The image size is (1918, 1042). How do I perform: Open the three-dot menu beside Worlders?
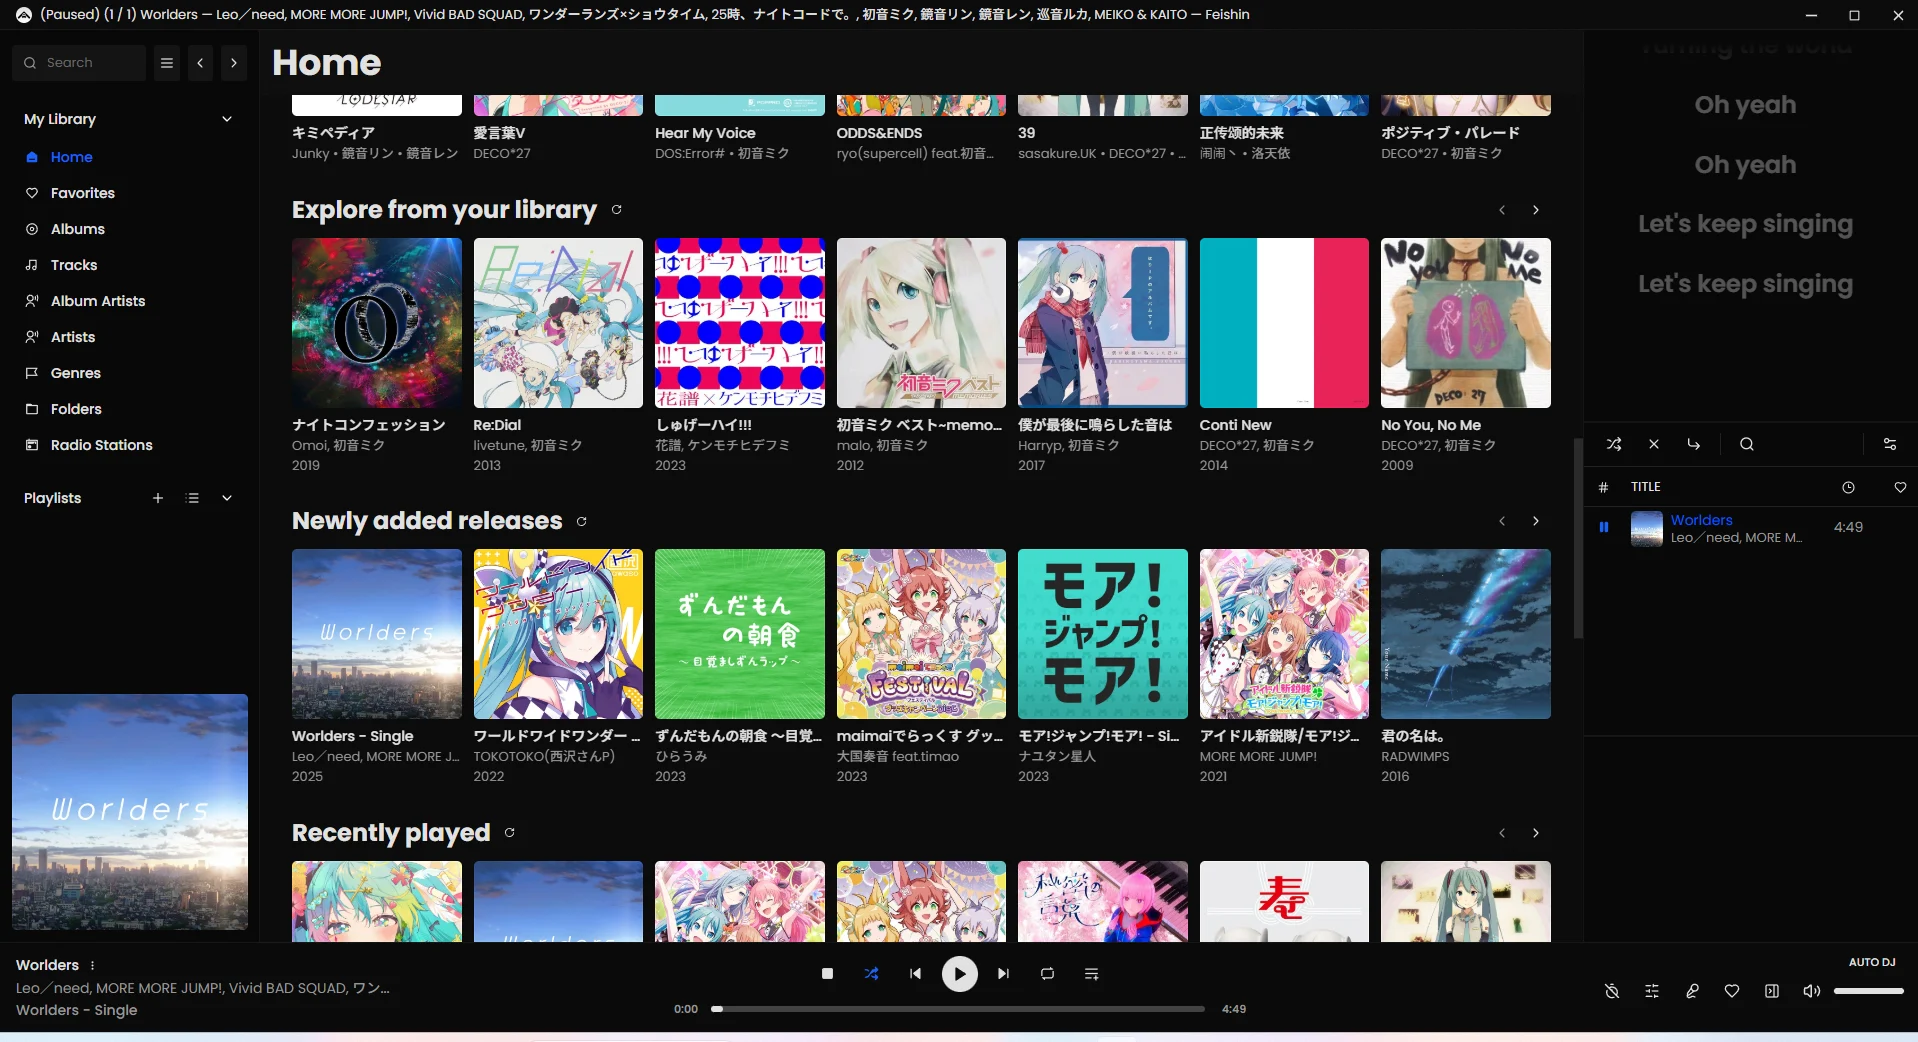coord(93,965)
